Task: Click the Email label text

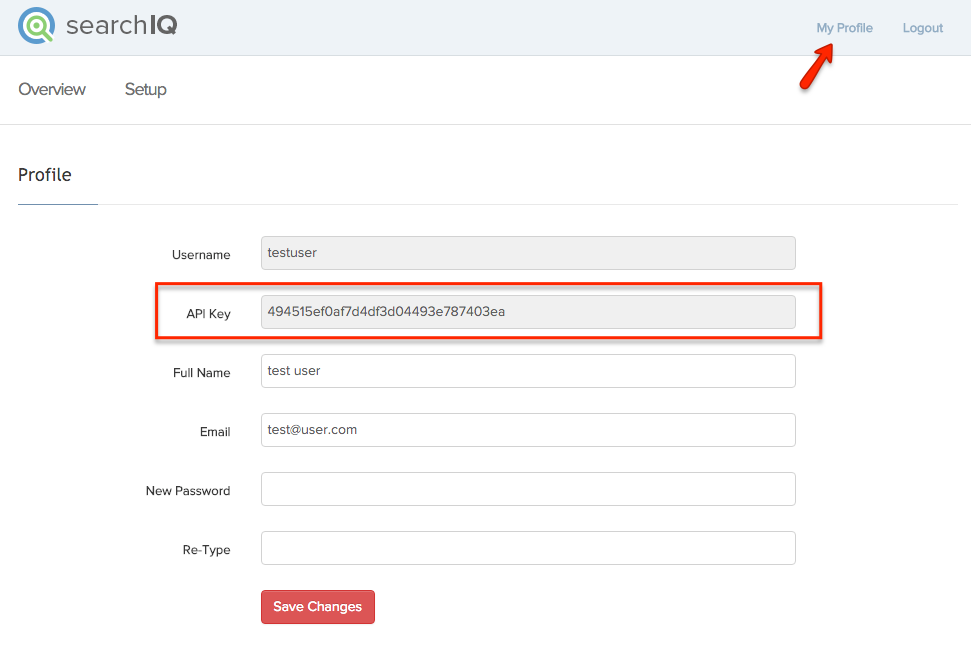Action: (x=215, y=432)
